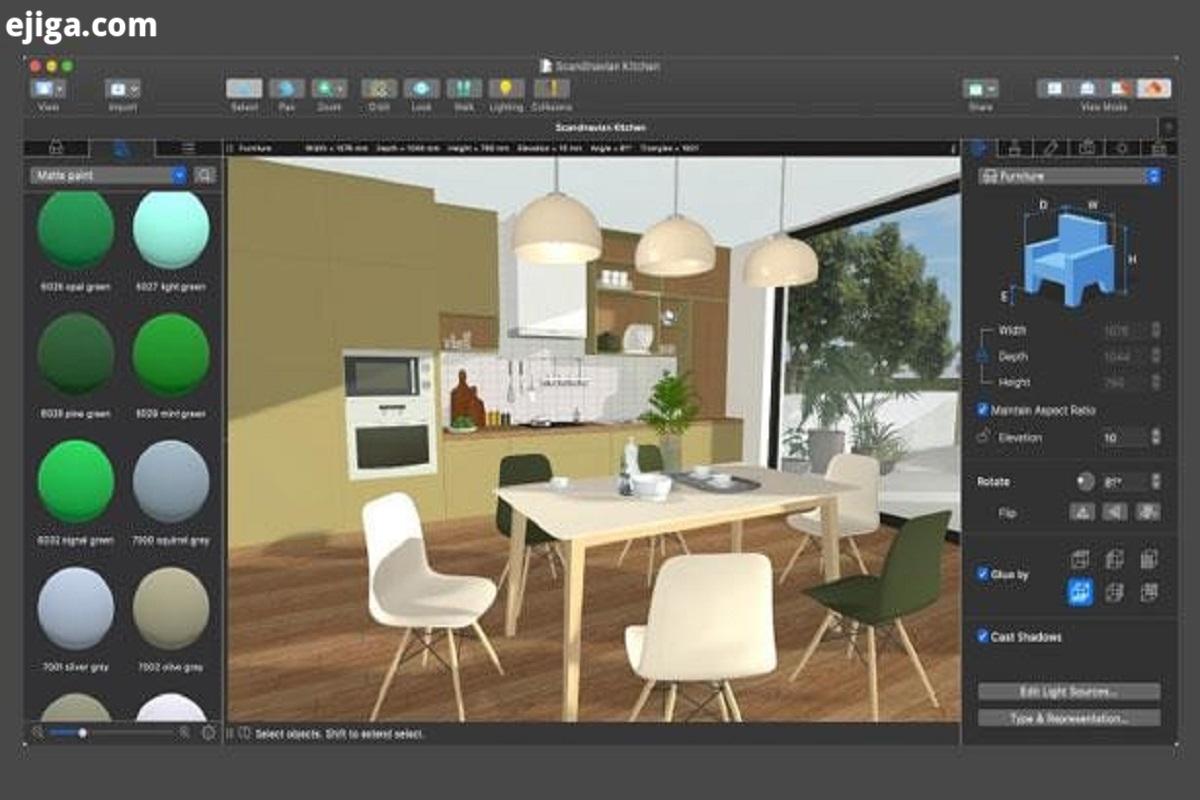Click the large thumbnail zoom-in magnifier
The image size is (1200, 800).
coord(184,732)
